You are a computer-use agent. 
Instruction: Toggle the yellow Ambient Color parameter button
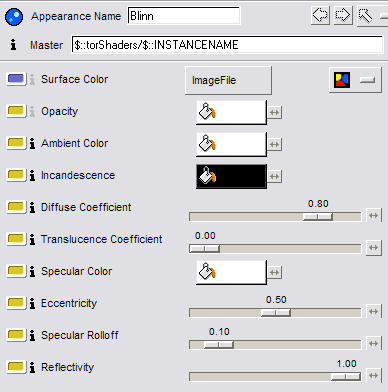pos(16,143)
